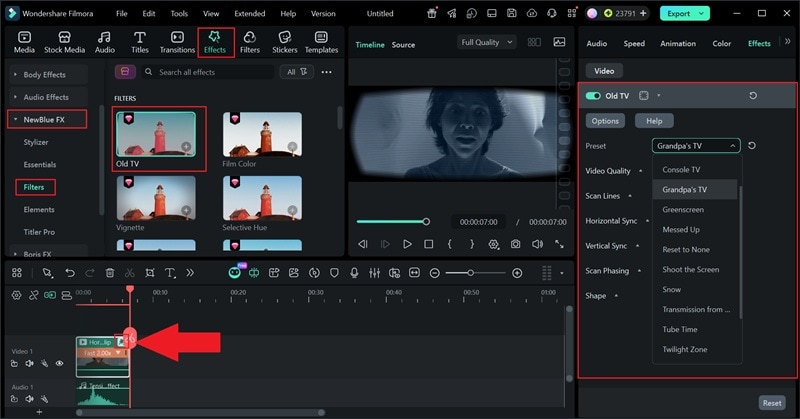
Task: Adjust the timeline zoom slider
Action: (x=470, y=273)
